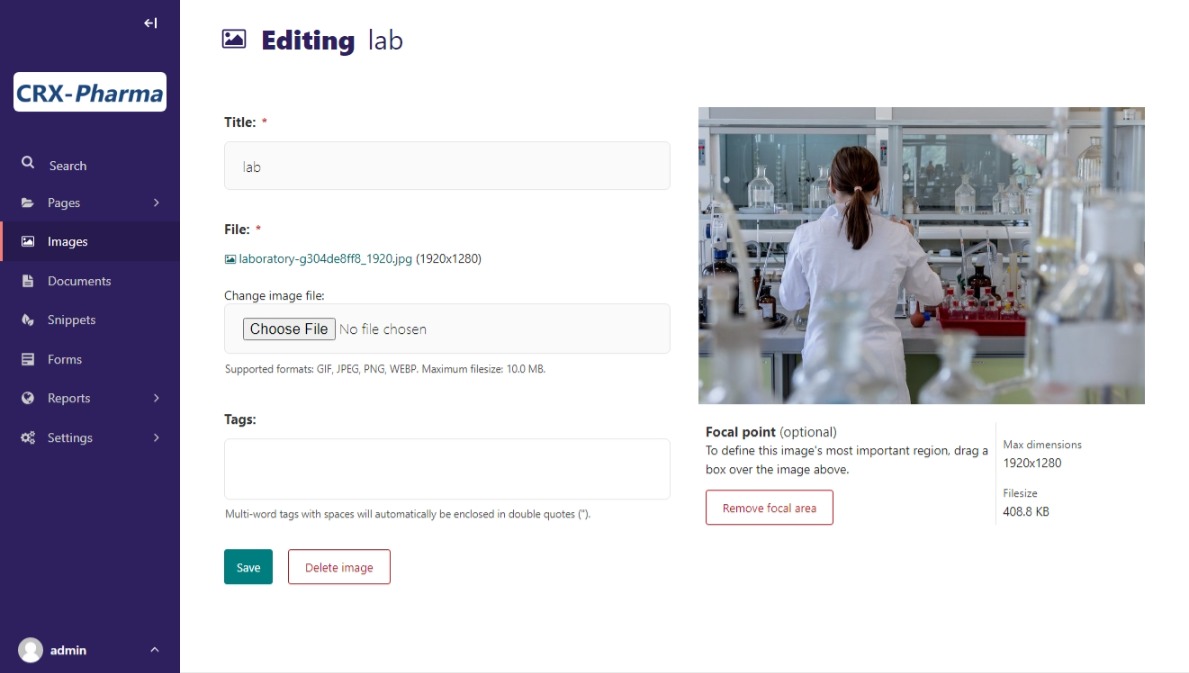Click the Settings gears icon
1189x673 pixels.
click(x=28, y=438)
